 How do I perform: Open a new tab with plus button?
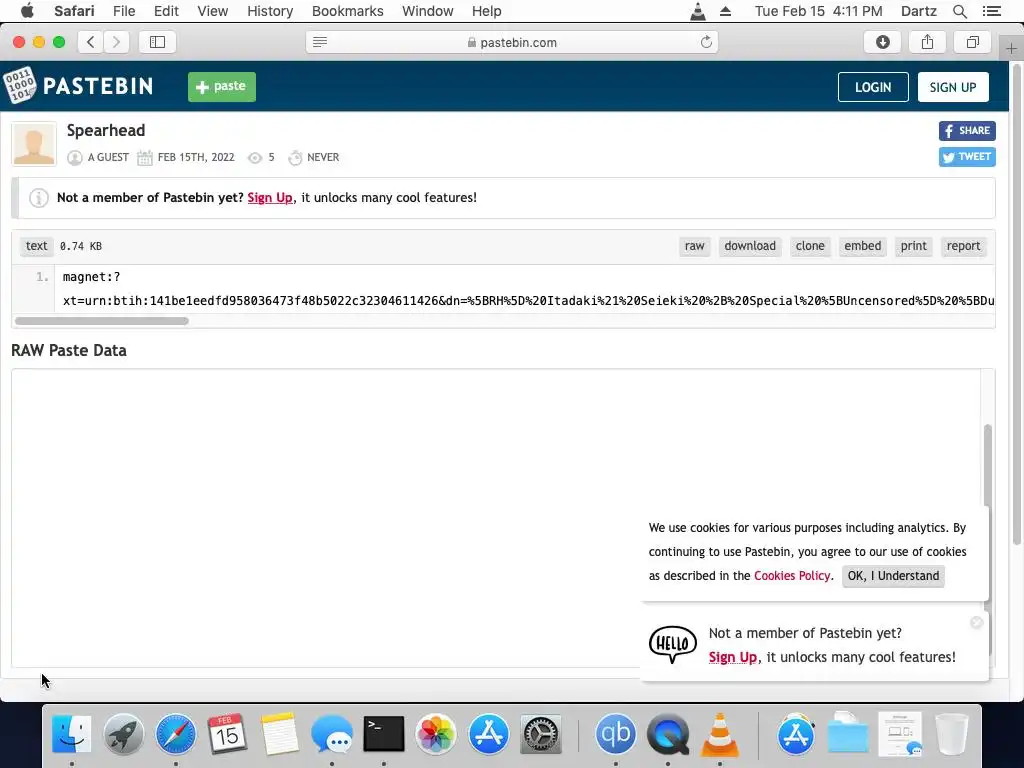click(1011, 49)
